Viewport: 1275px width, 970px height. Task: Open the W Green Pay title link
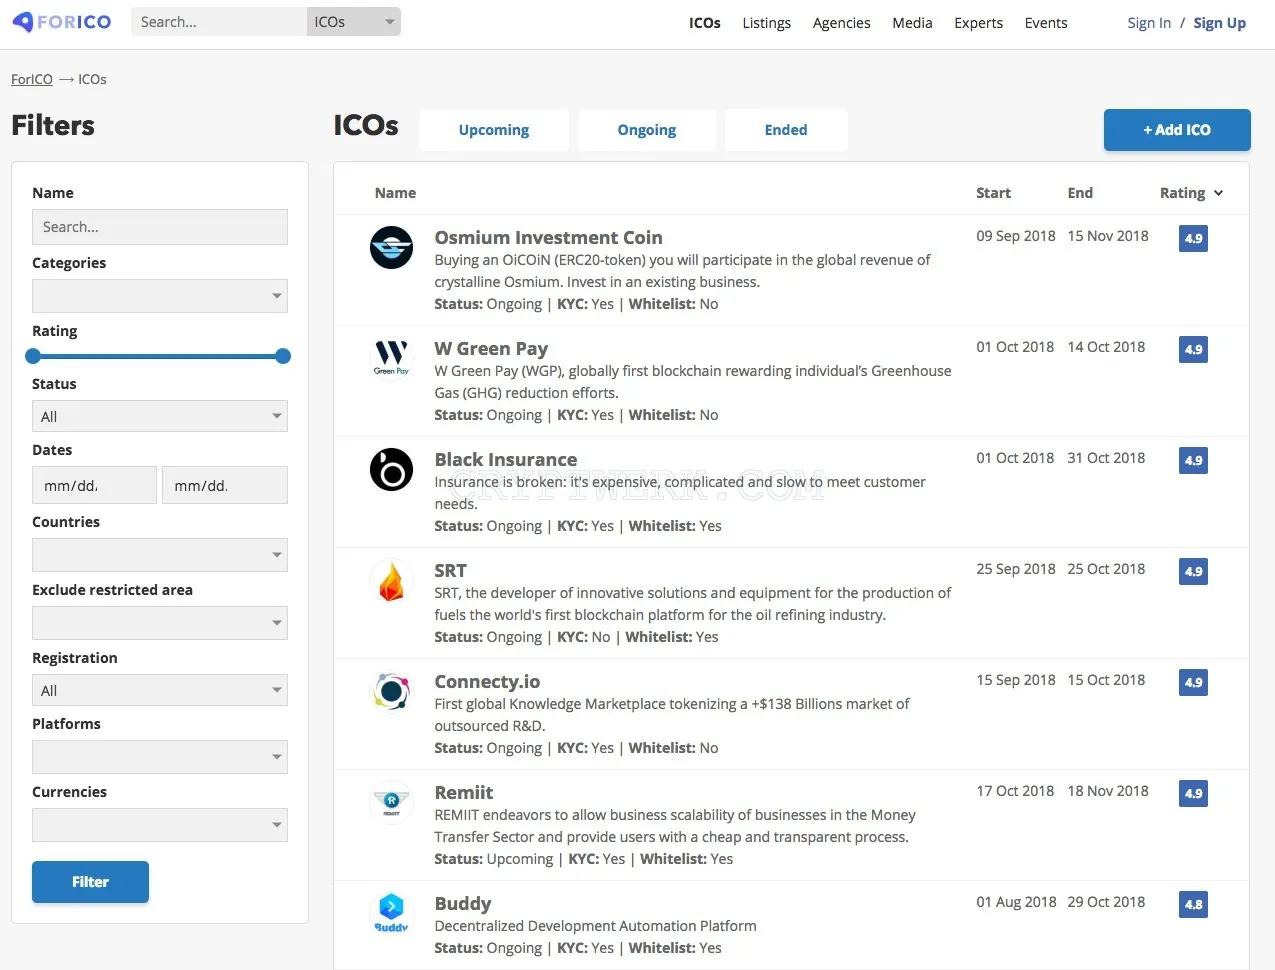click(491, 348)
